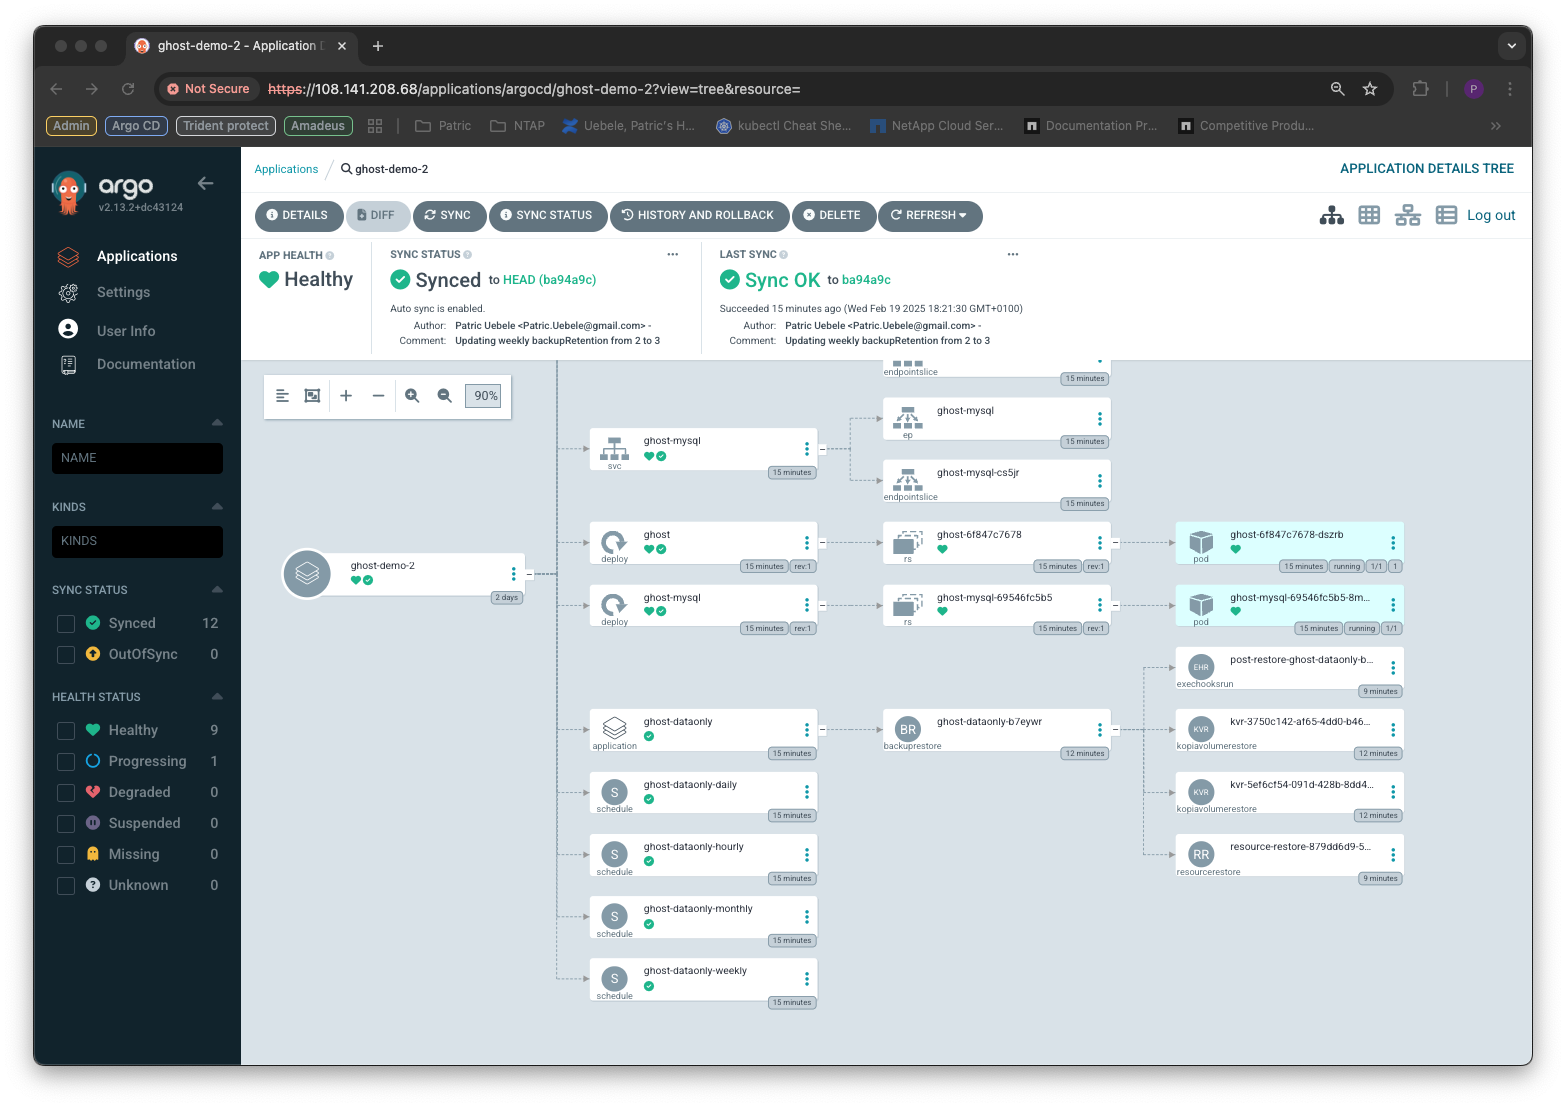Image resolution: width=1566 pixels, height=1107 pixels.
Task: Switch to the pods grid view icon
Action: pyautogui.click(x=1369, y=215)
